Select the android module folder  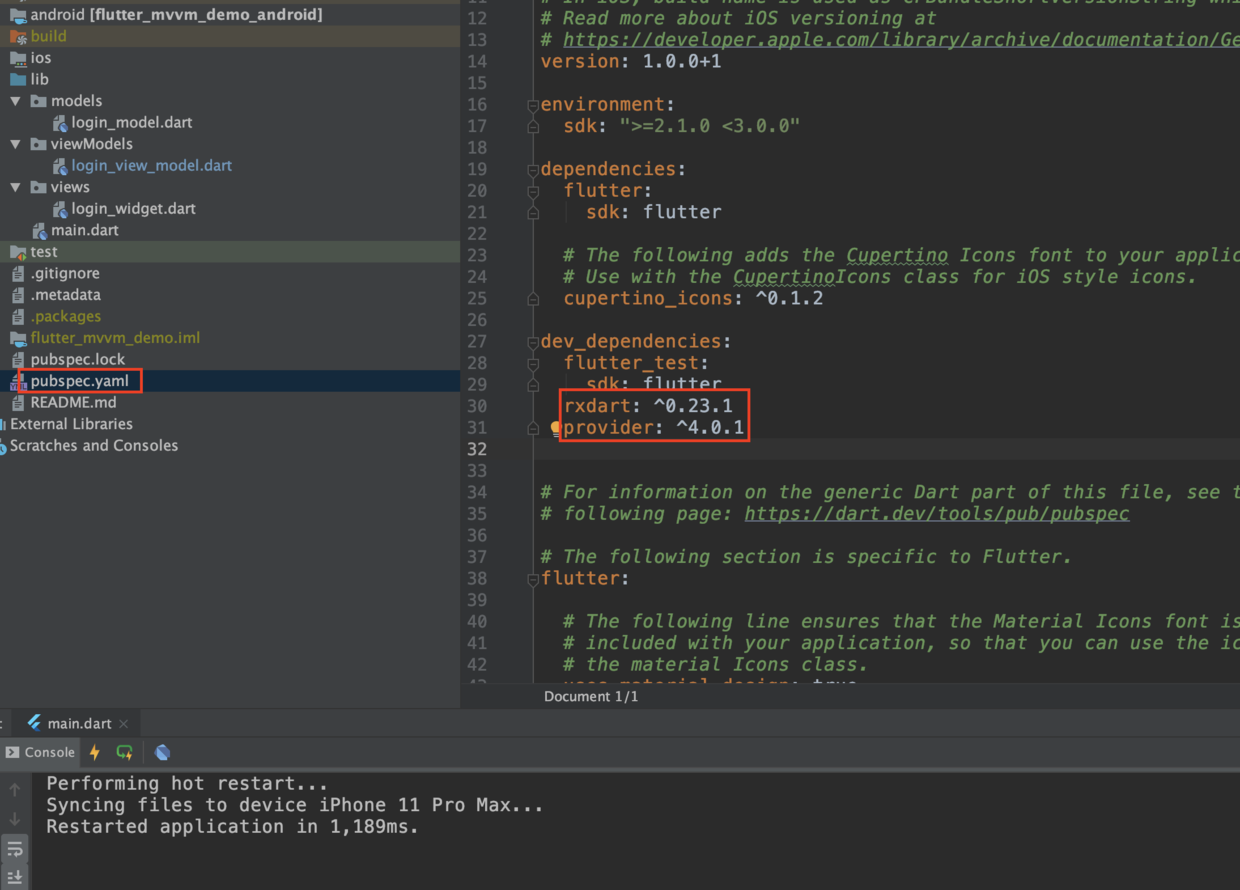[176, 15]
